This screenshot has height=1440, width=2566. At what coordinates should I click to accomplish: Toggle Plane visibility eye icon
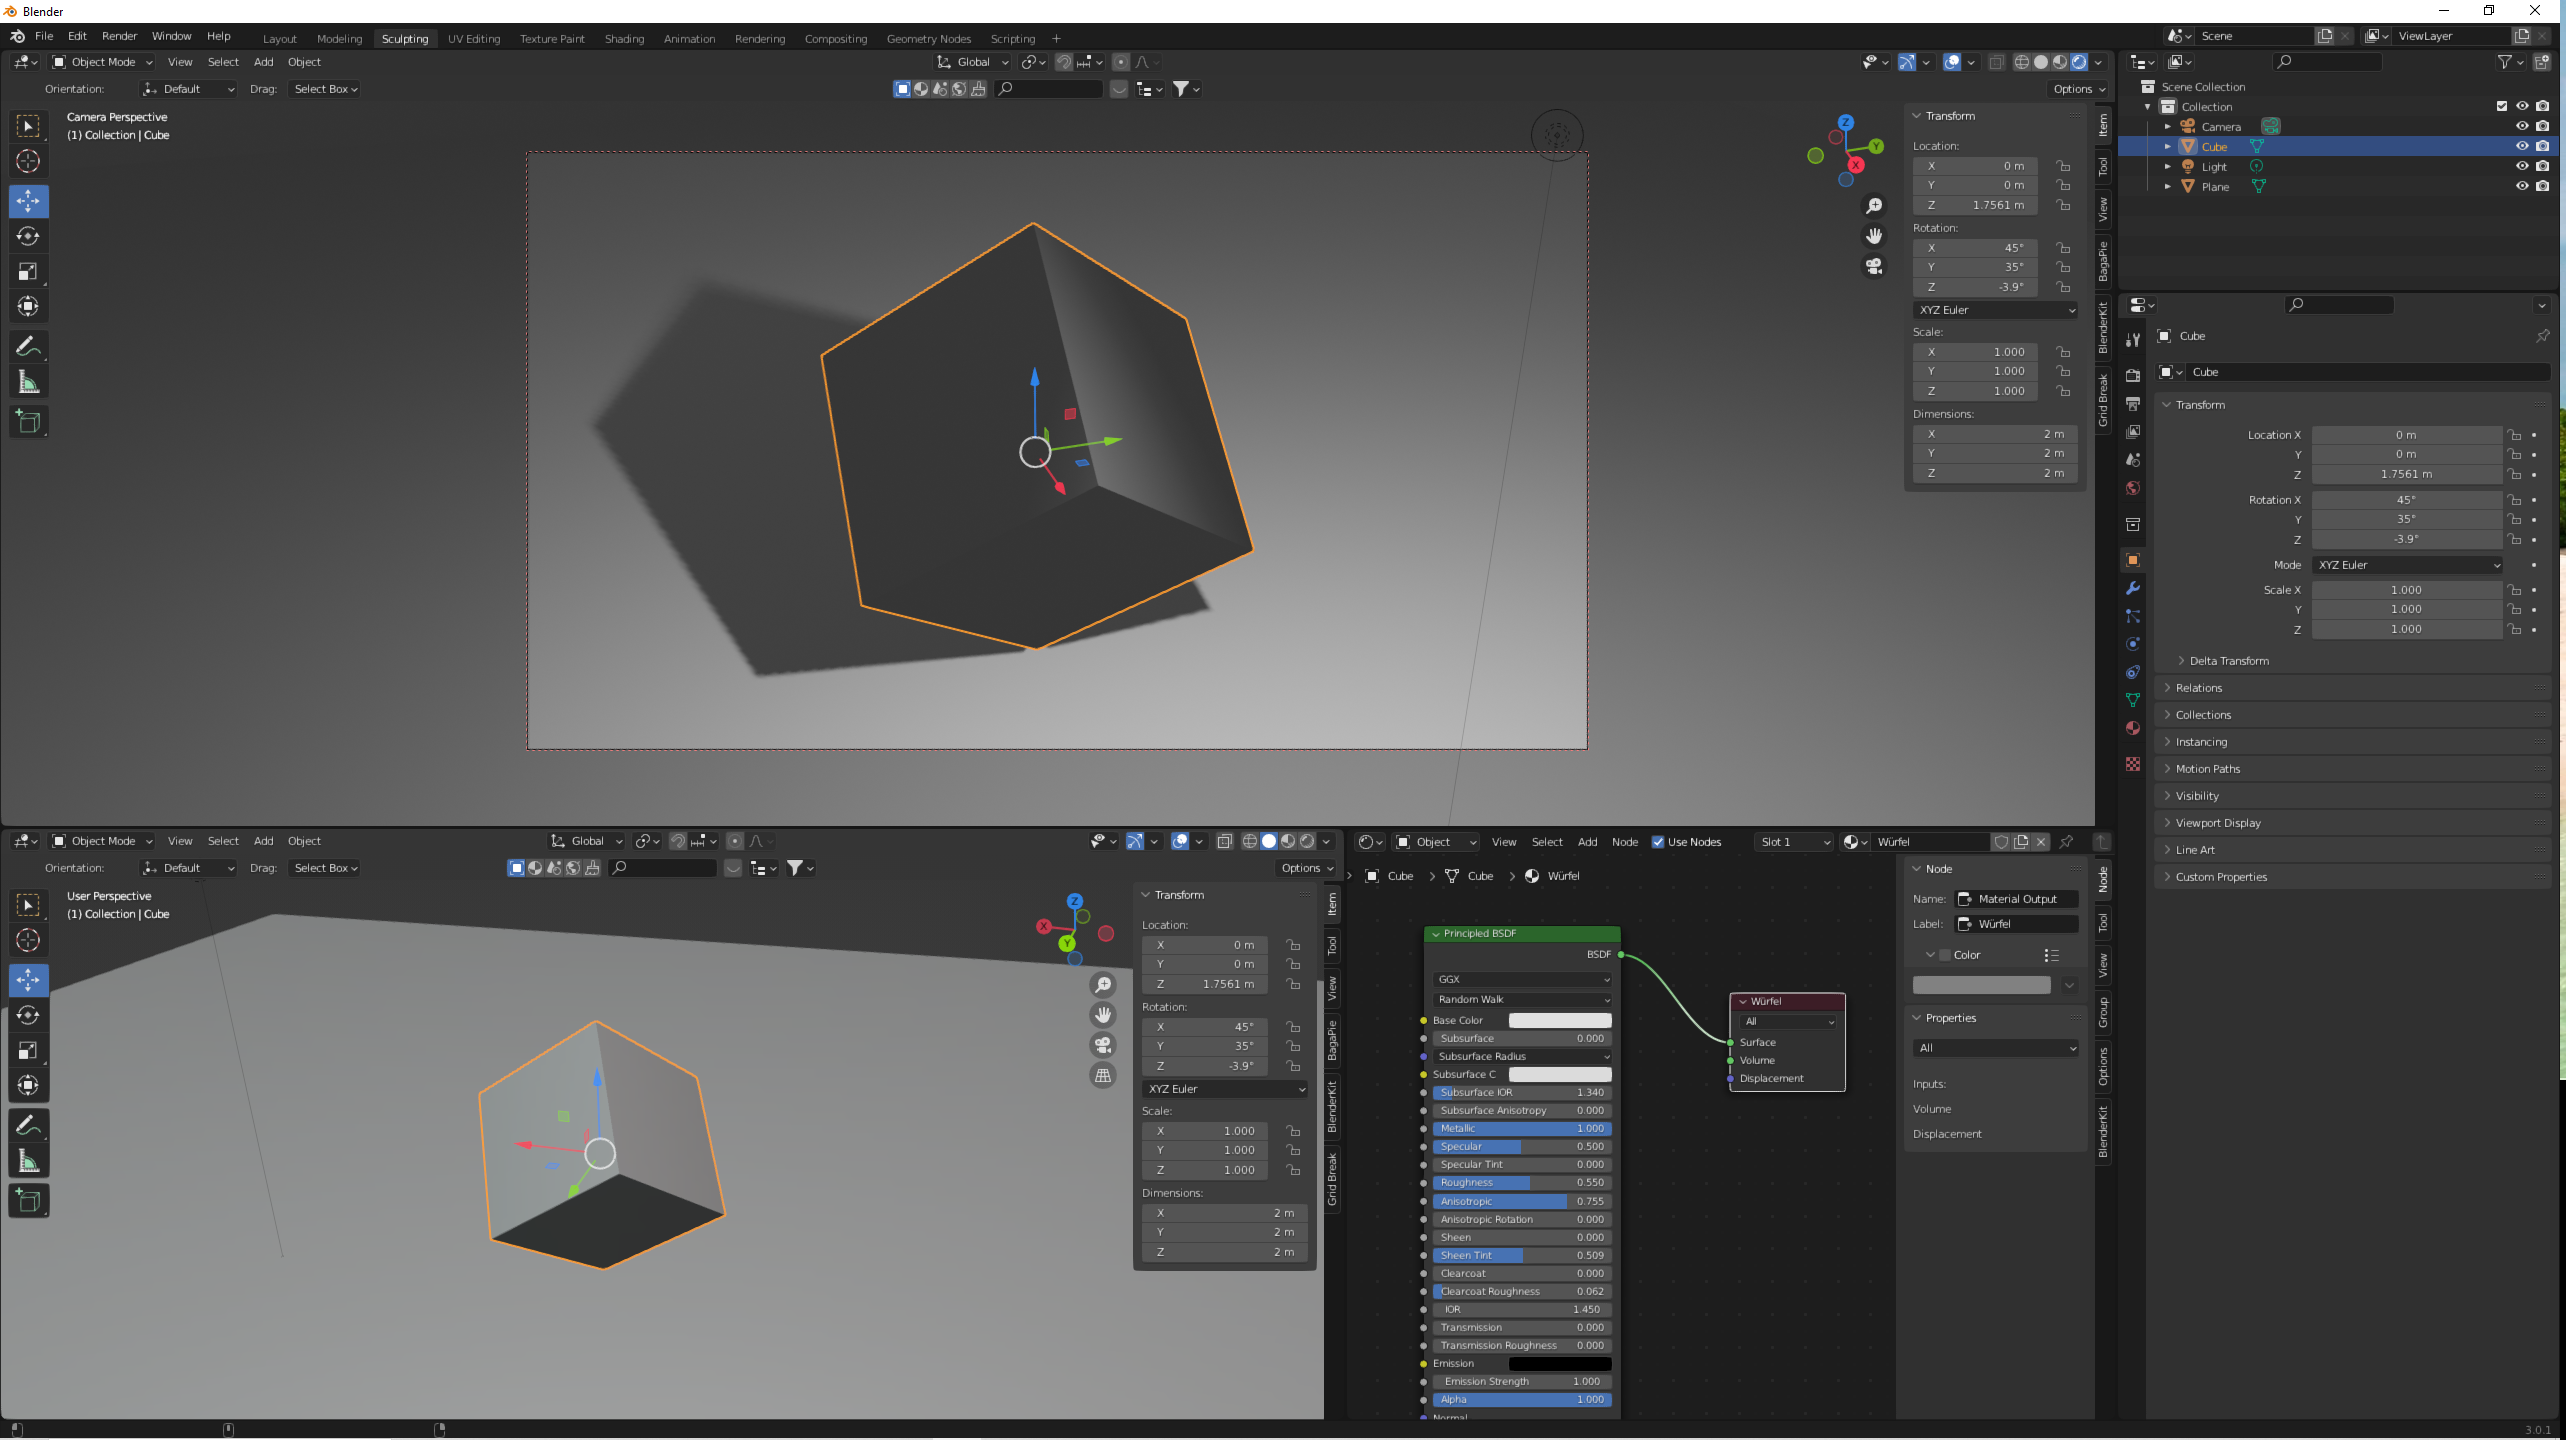pyautogui.click(x=2521, y=186)
